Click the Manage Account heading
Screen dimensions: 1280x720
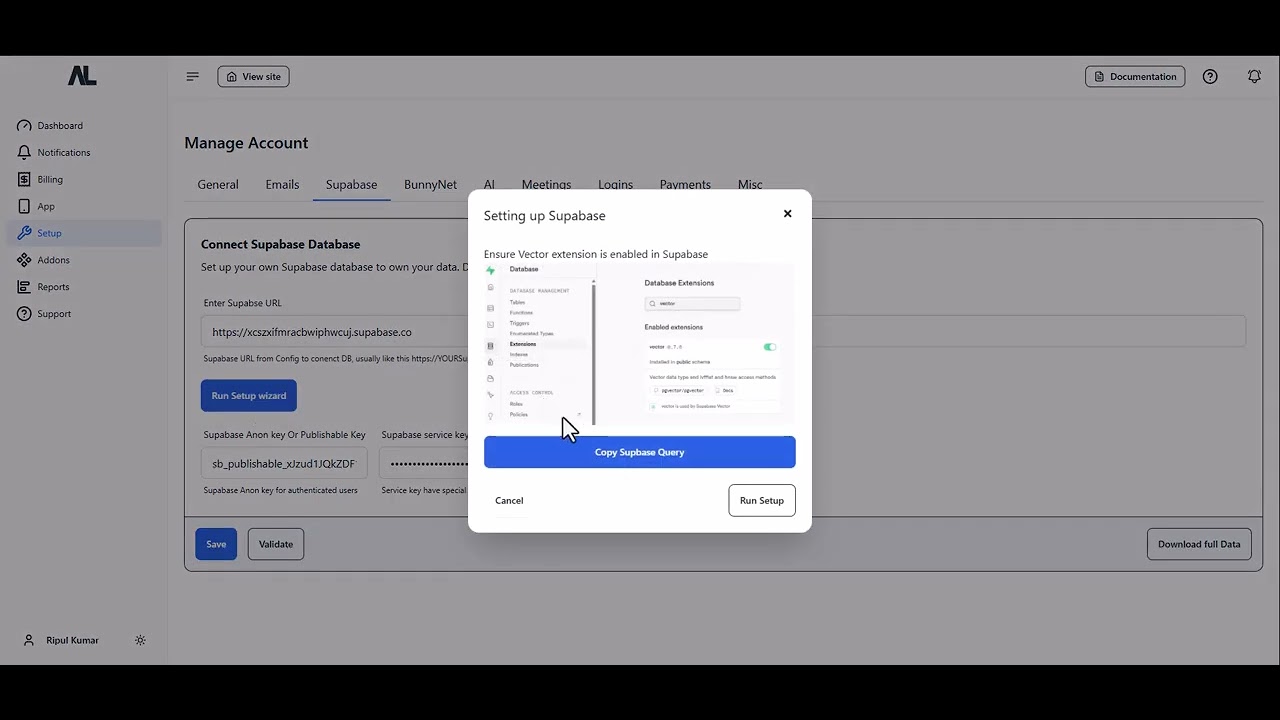point(246,143)
